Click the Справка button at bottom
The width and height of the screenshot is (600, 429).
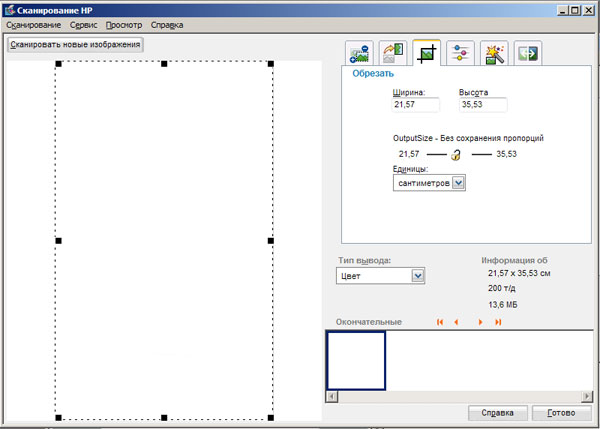[x=497, y=413]
